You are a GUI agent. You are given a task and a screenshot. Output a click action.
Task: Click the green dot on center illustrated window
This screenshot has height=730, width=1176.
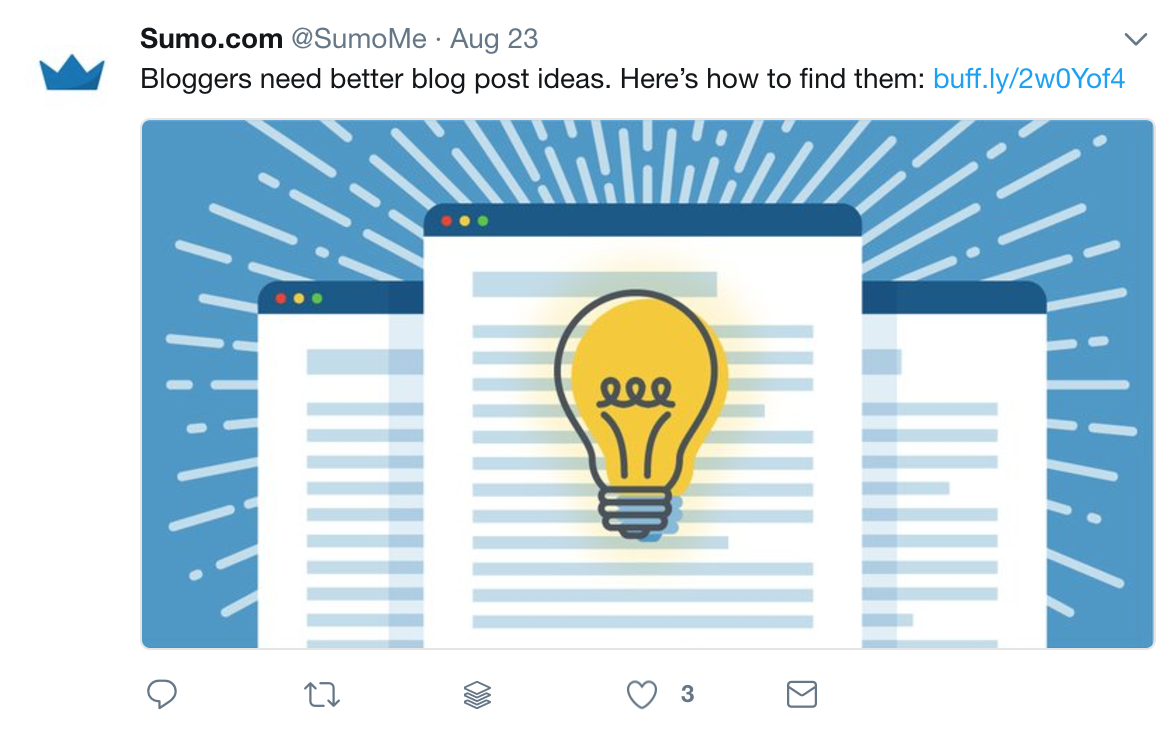483,221
